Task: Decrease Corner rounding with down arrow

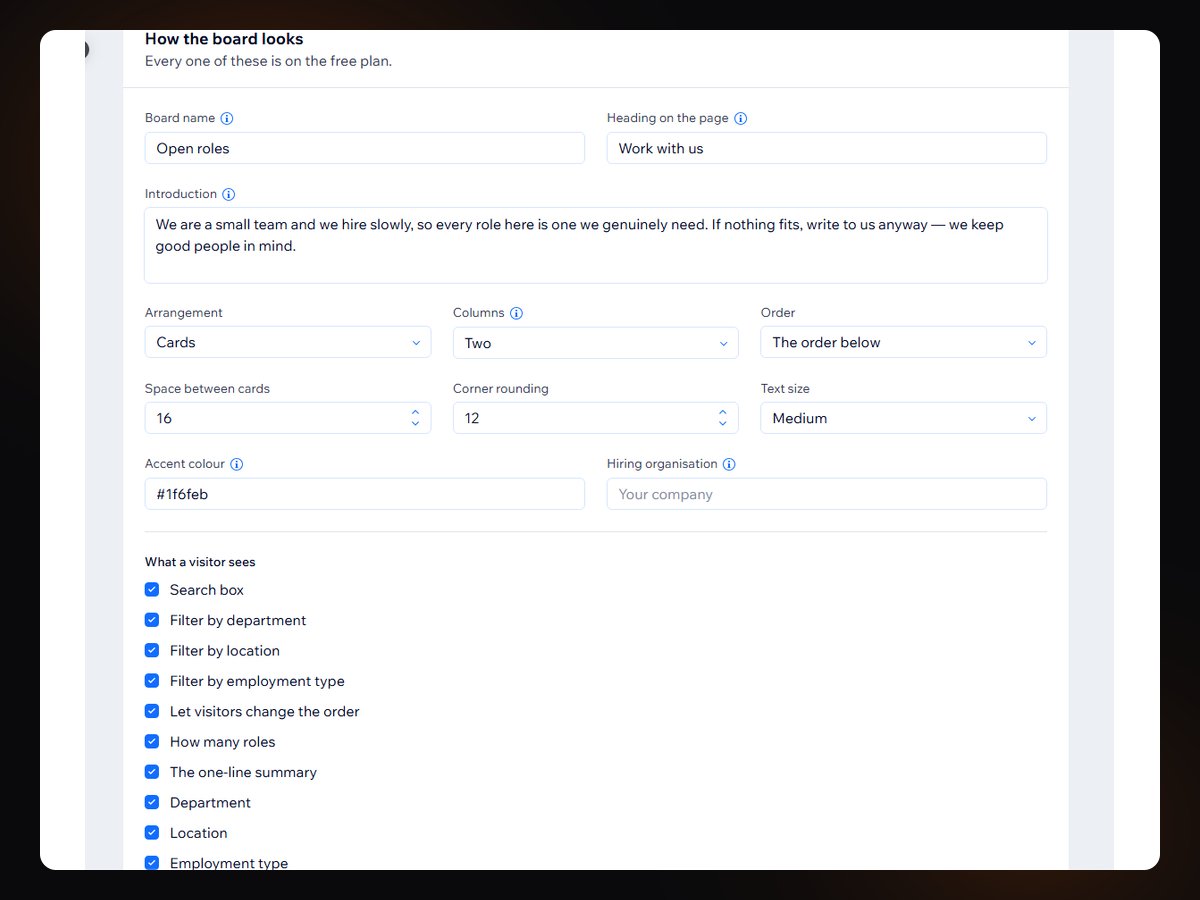Action: point(723,424)
